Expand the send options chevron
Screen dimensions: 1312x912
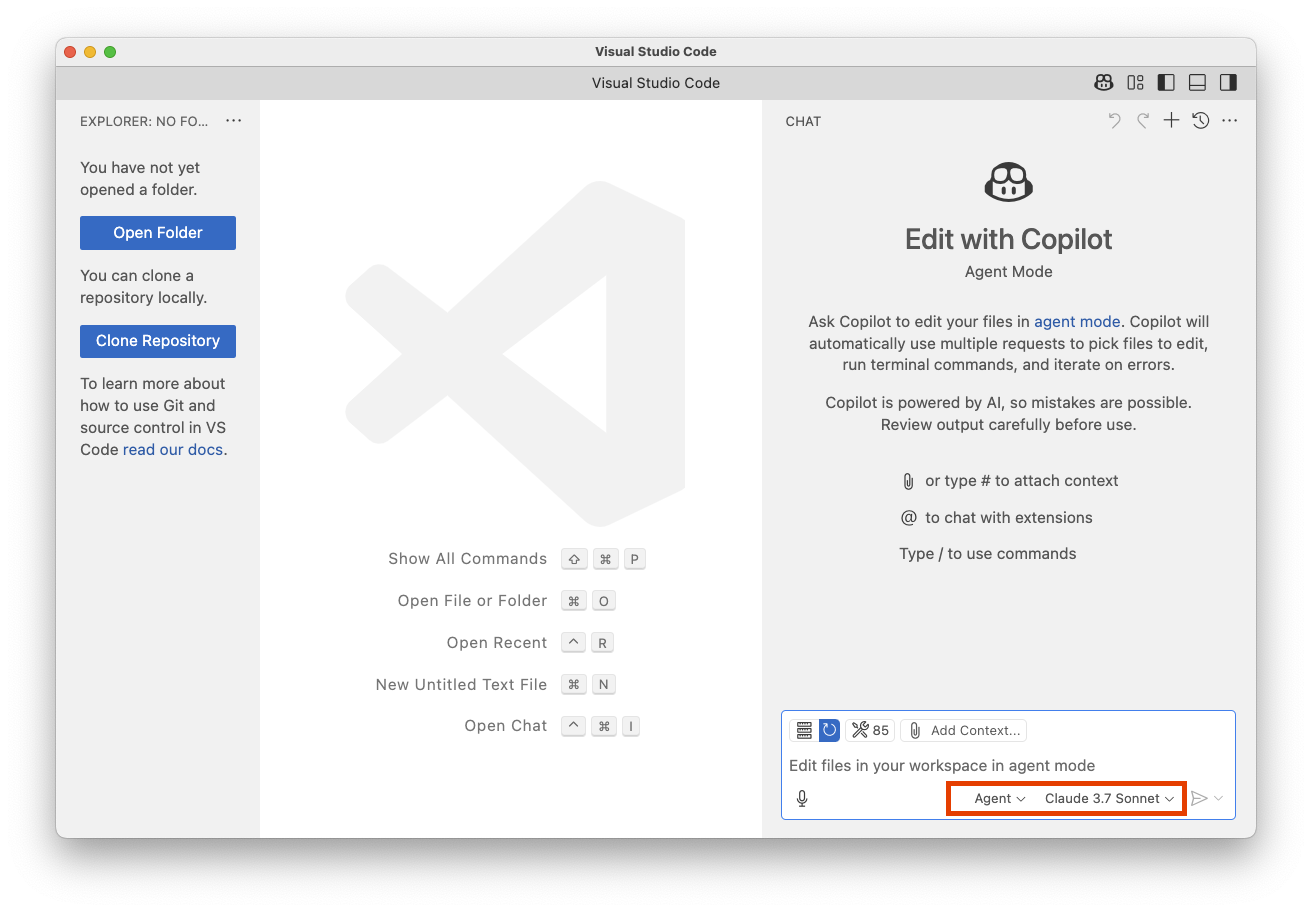coord(1219,798)
